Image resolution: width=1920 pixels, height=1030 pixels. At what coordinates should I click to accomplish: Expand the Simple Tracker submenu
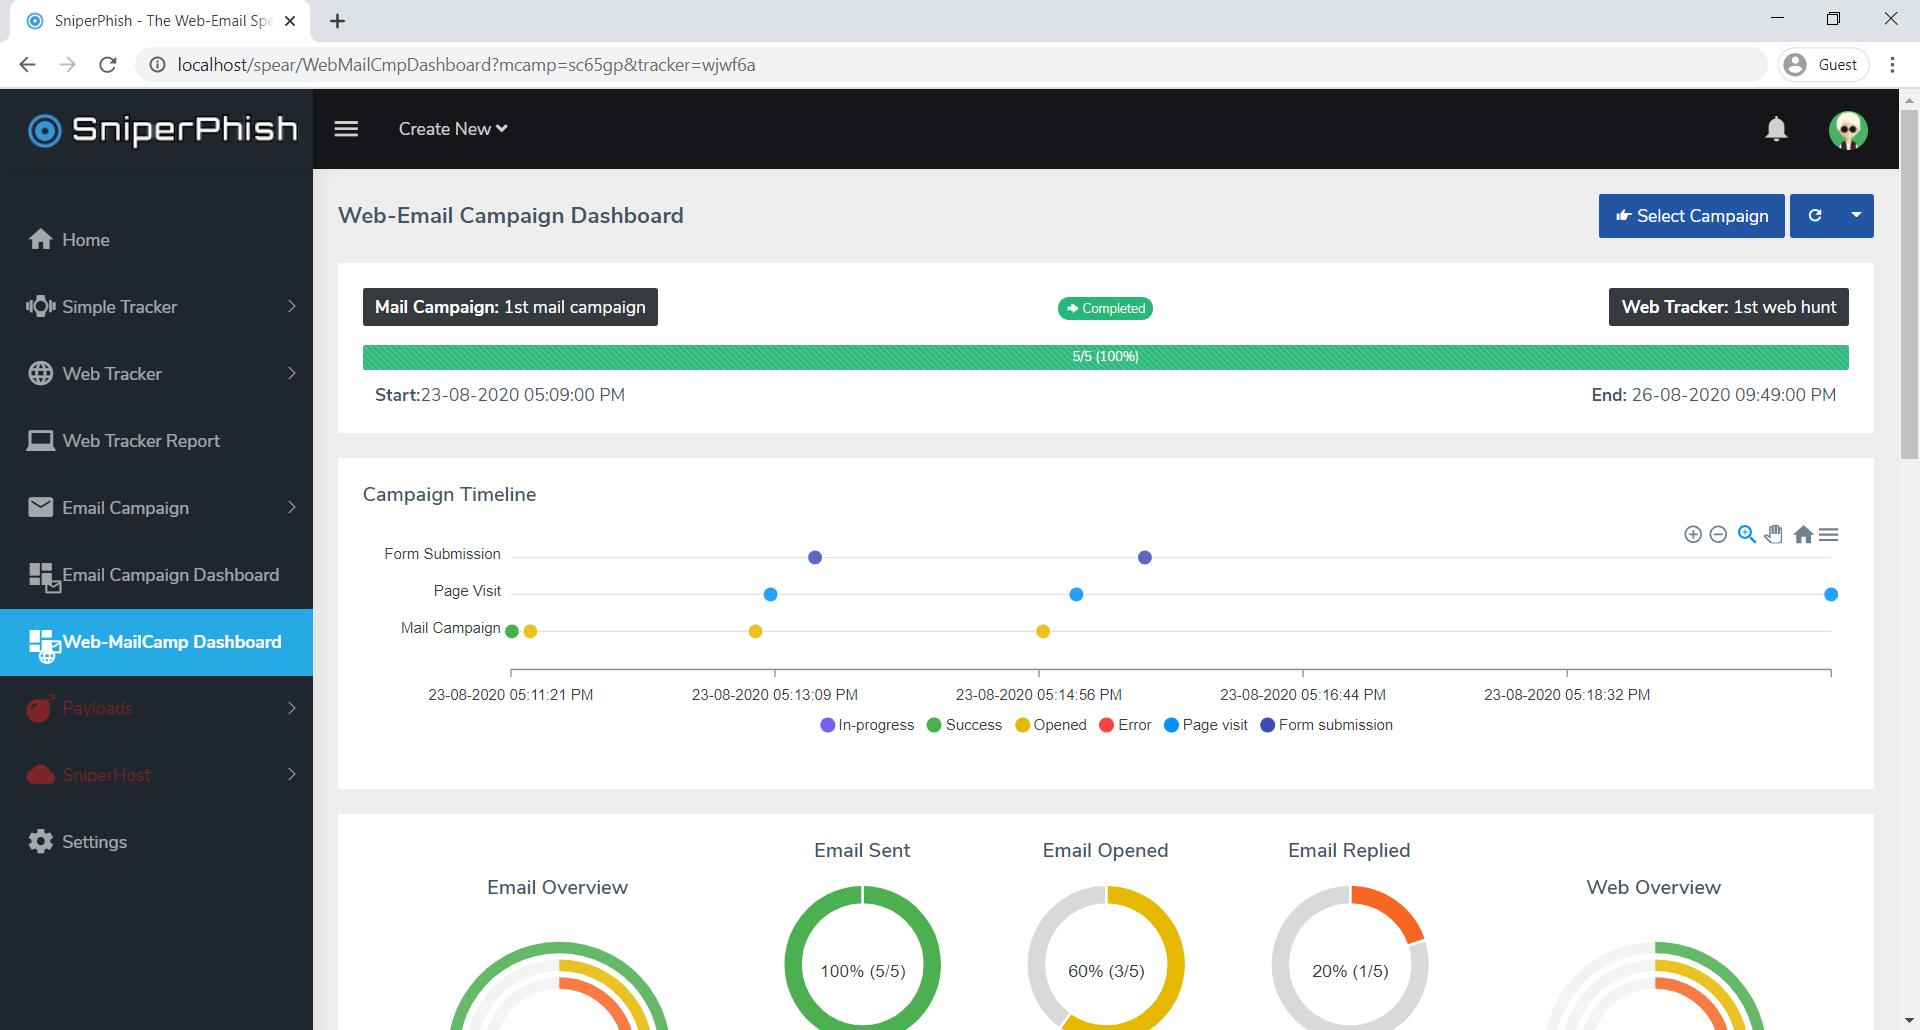[292, 306]
